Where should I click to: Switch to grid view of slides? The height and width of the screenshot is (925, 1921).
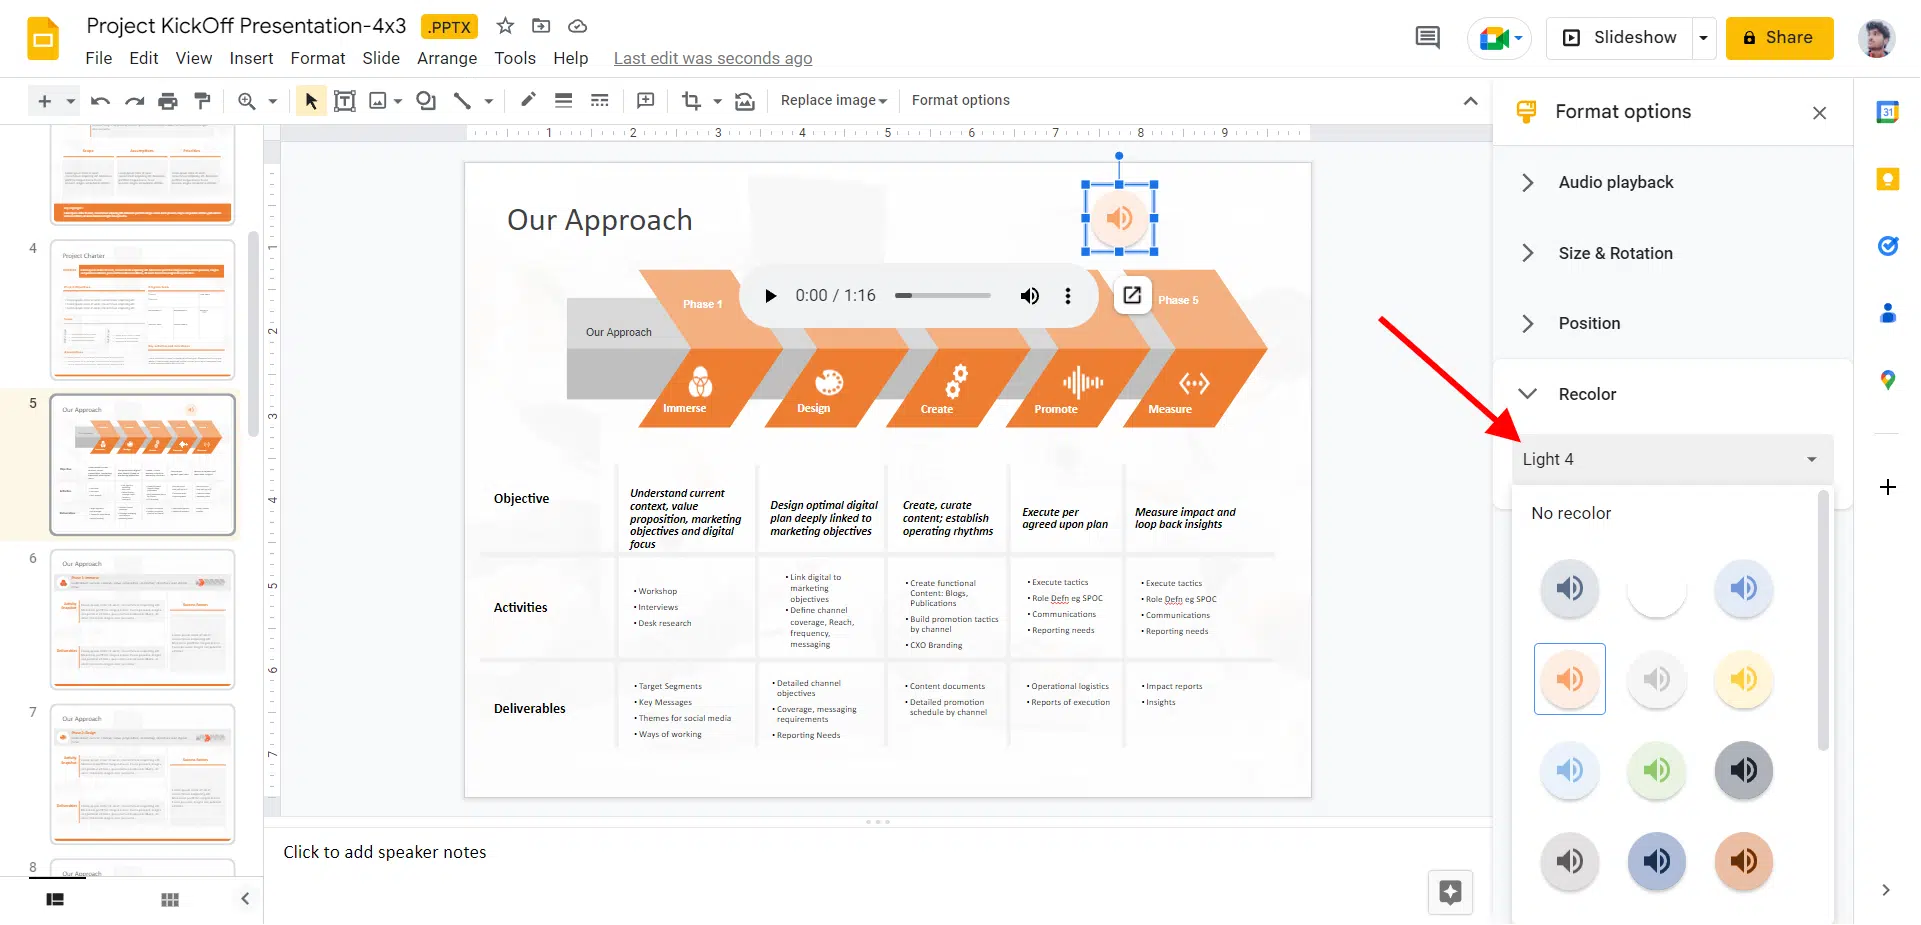[170, 899]
